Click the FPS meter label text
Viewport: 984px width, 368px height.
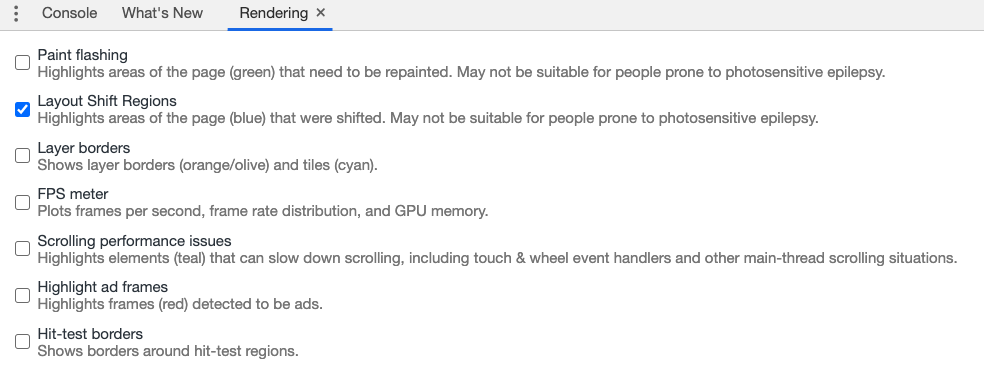[x=73, y=194]
